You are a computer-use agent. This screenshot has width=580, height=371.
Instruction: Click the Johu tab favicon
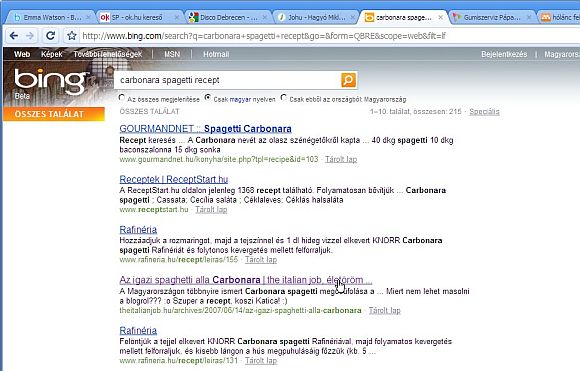(281, 17)
